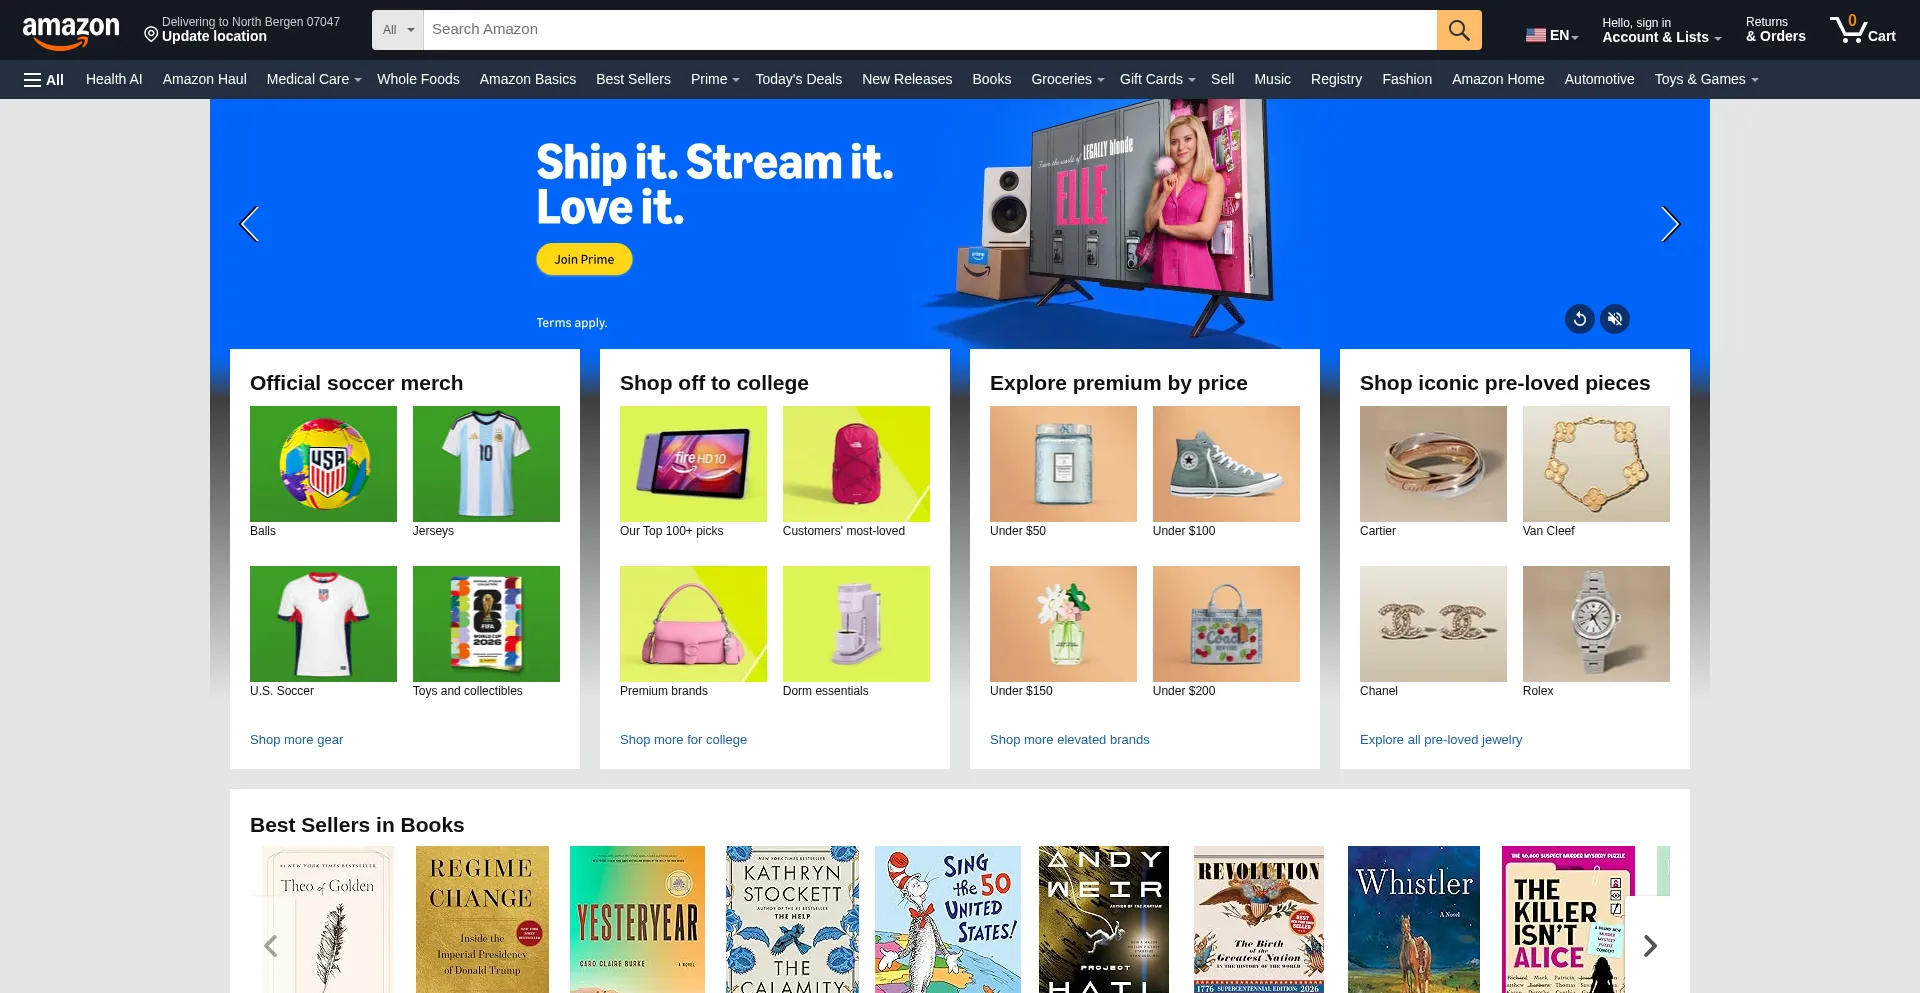Image resolution: width=1920 pixels, height=993 pixels.
Task: Open Regime Change book cover
Action: (x=482, y=920)
